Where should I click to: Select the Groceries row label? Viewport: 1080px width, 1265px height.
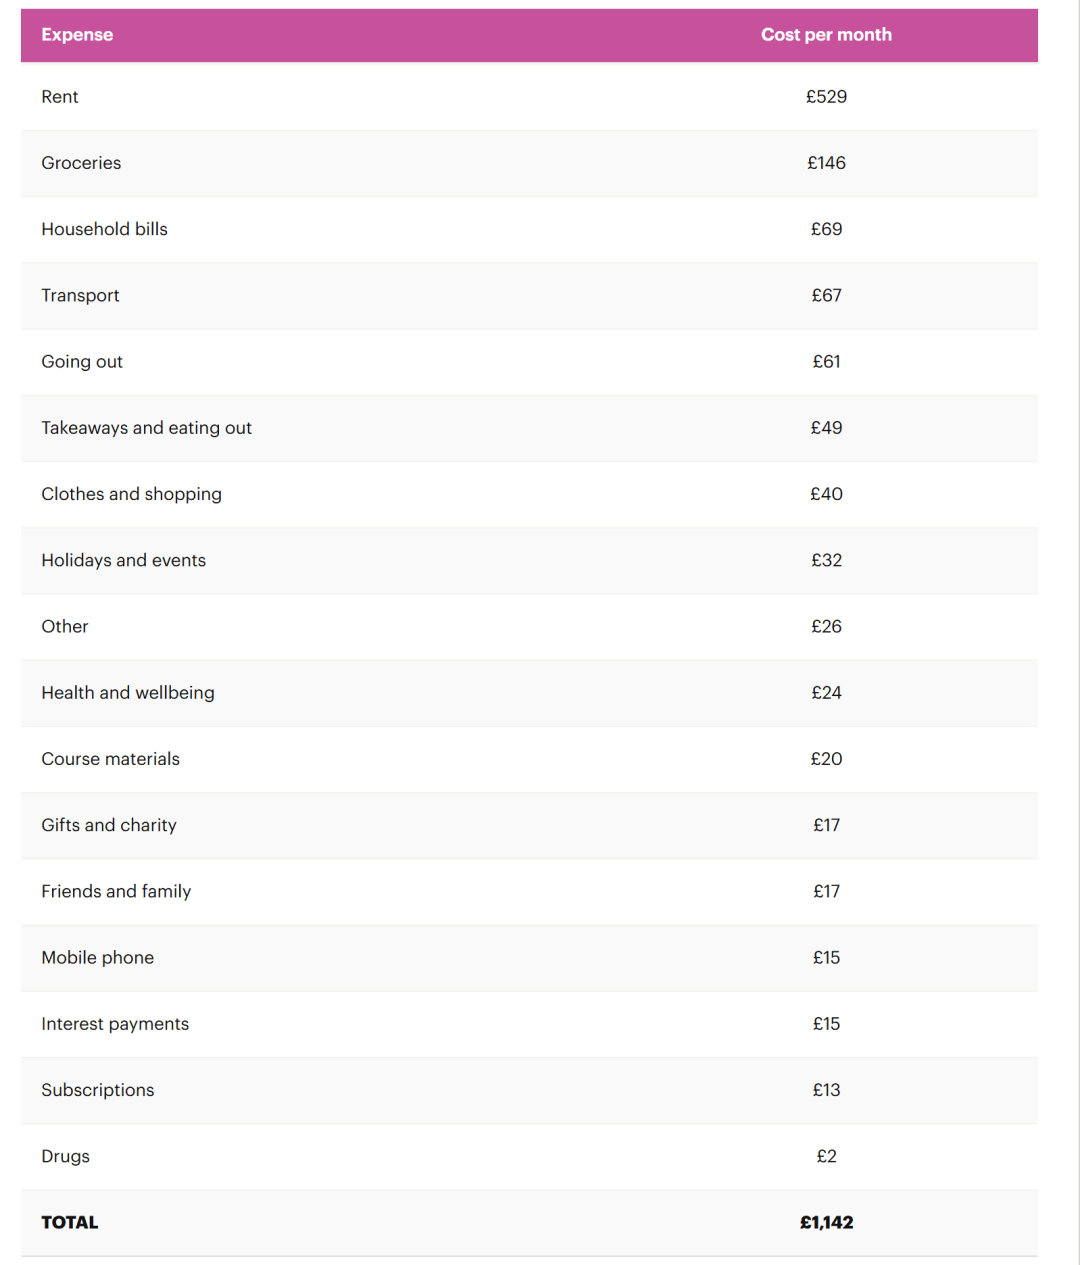(x=81, y=163)
